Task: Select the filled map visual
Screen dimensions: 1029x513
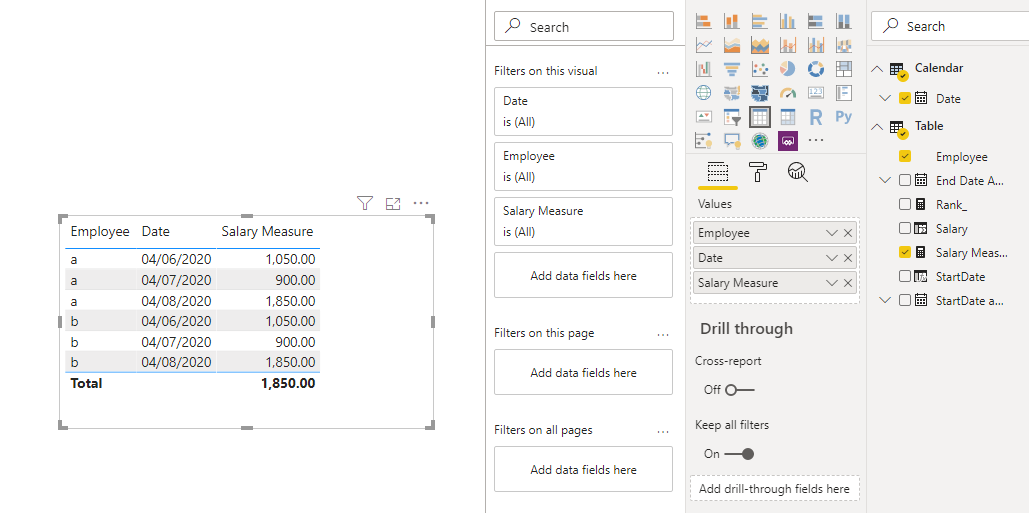Action: point(732,92)
